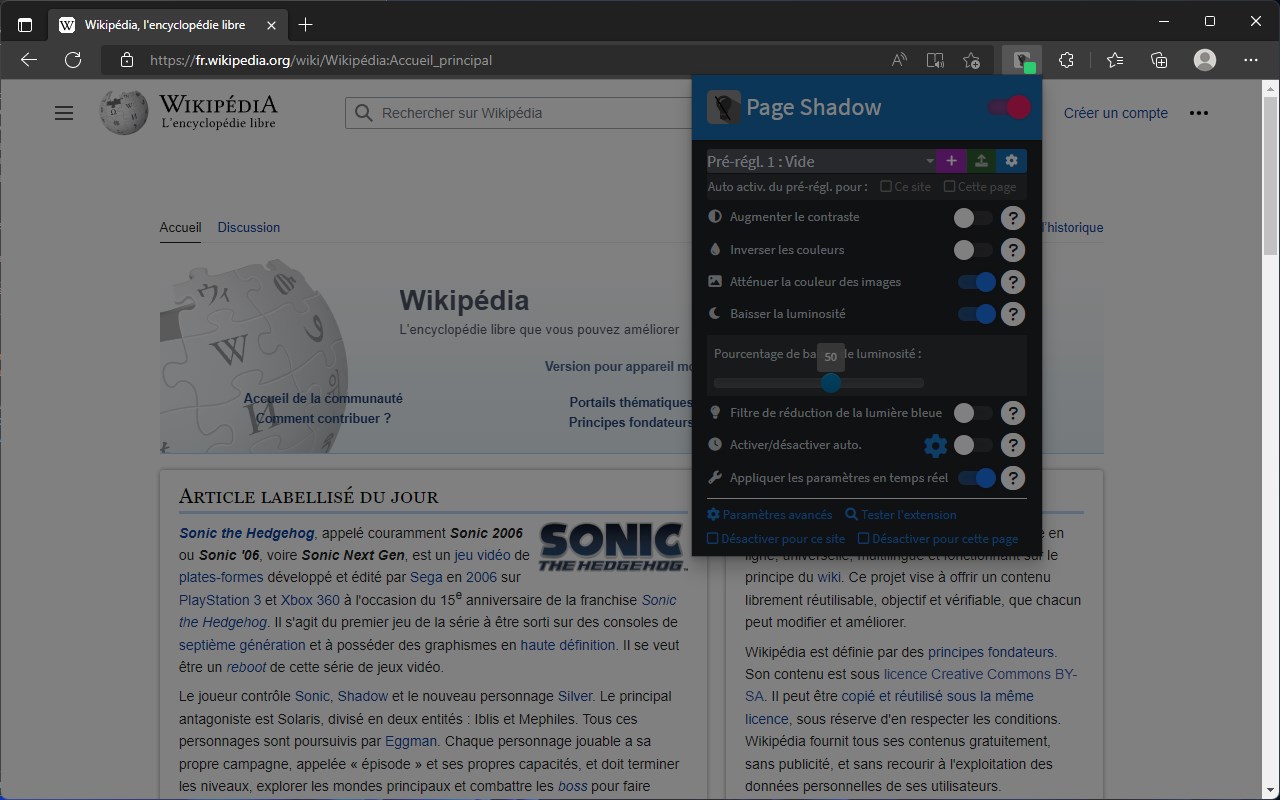Open Paramètres avancés link
Image resolution: width=1280 pixels, height=800 pixels.
[x=770, y=515]
